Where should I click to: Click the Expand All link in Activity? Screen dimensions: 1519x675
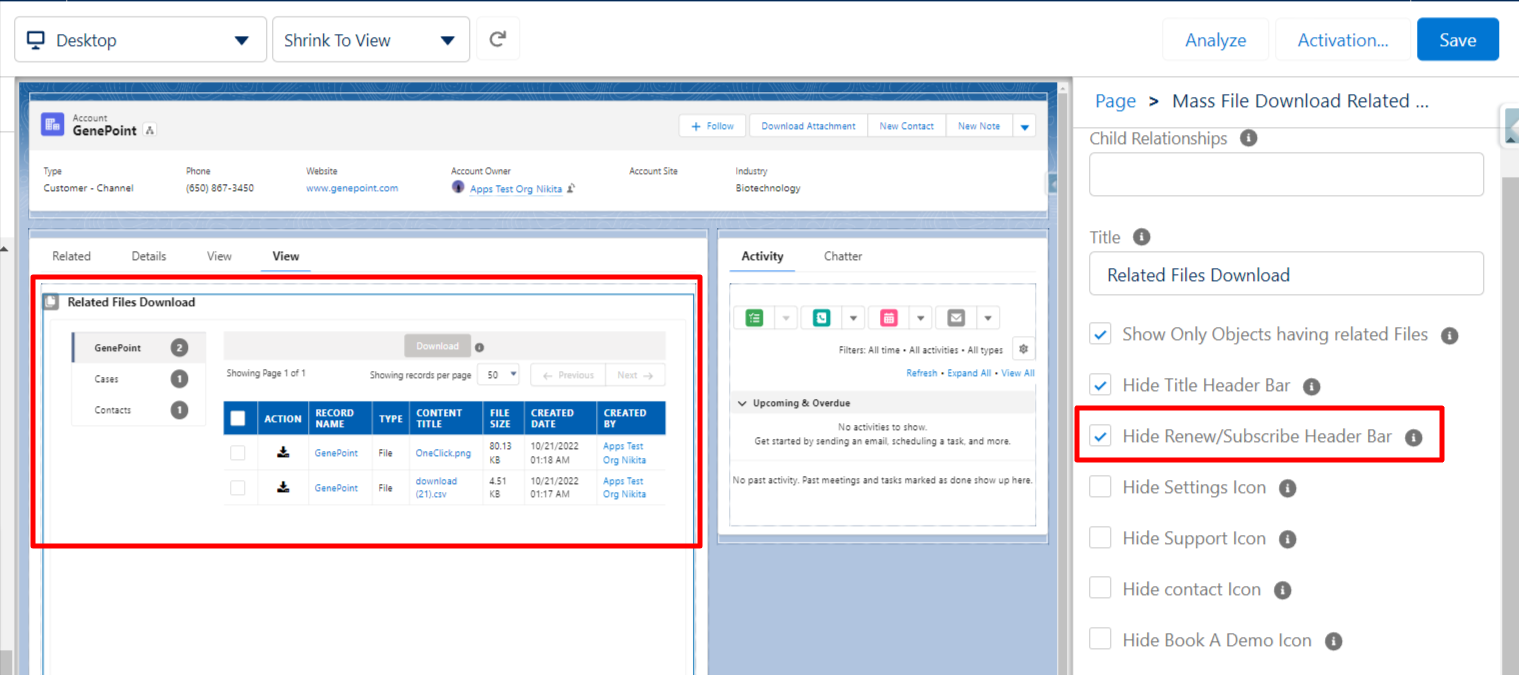[969, 373]
